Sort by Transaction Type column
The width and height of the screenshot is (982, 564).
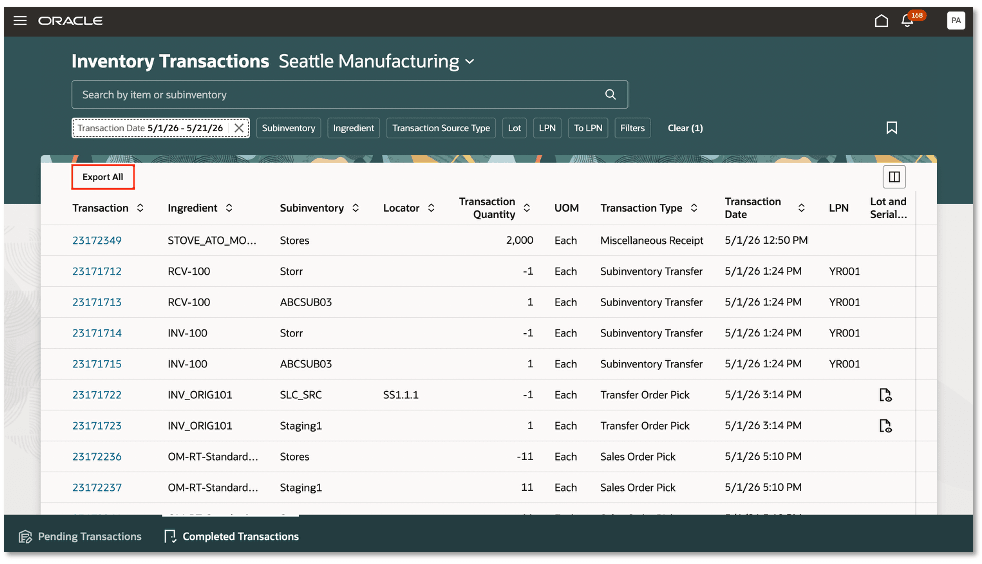[694, 208]
